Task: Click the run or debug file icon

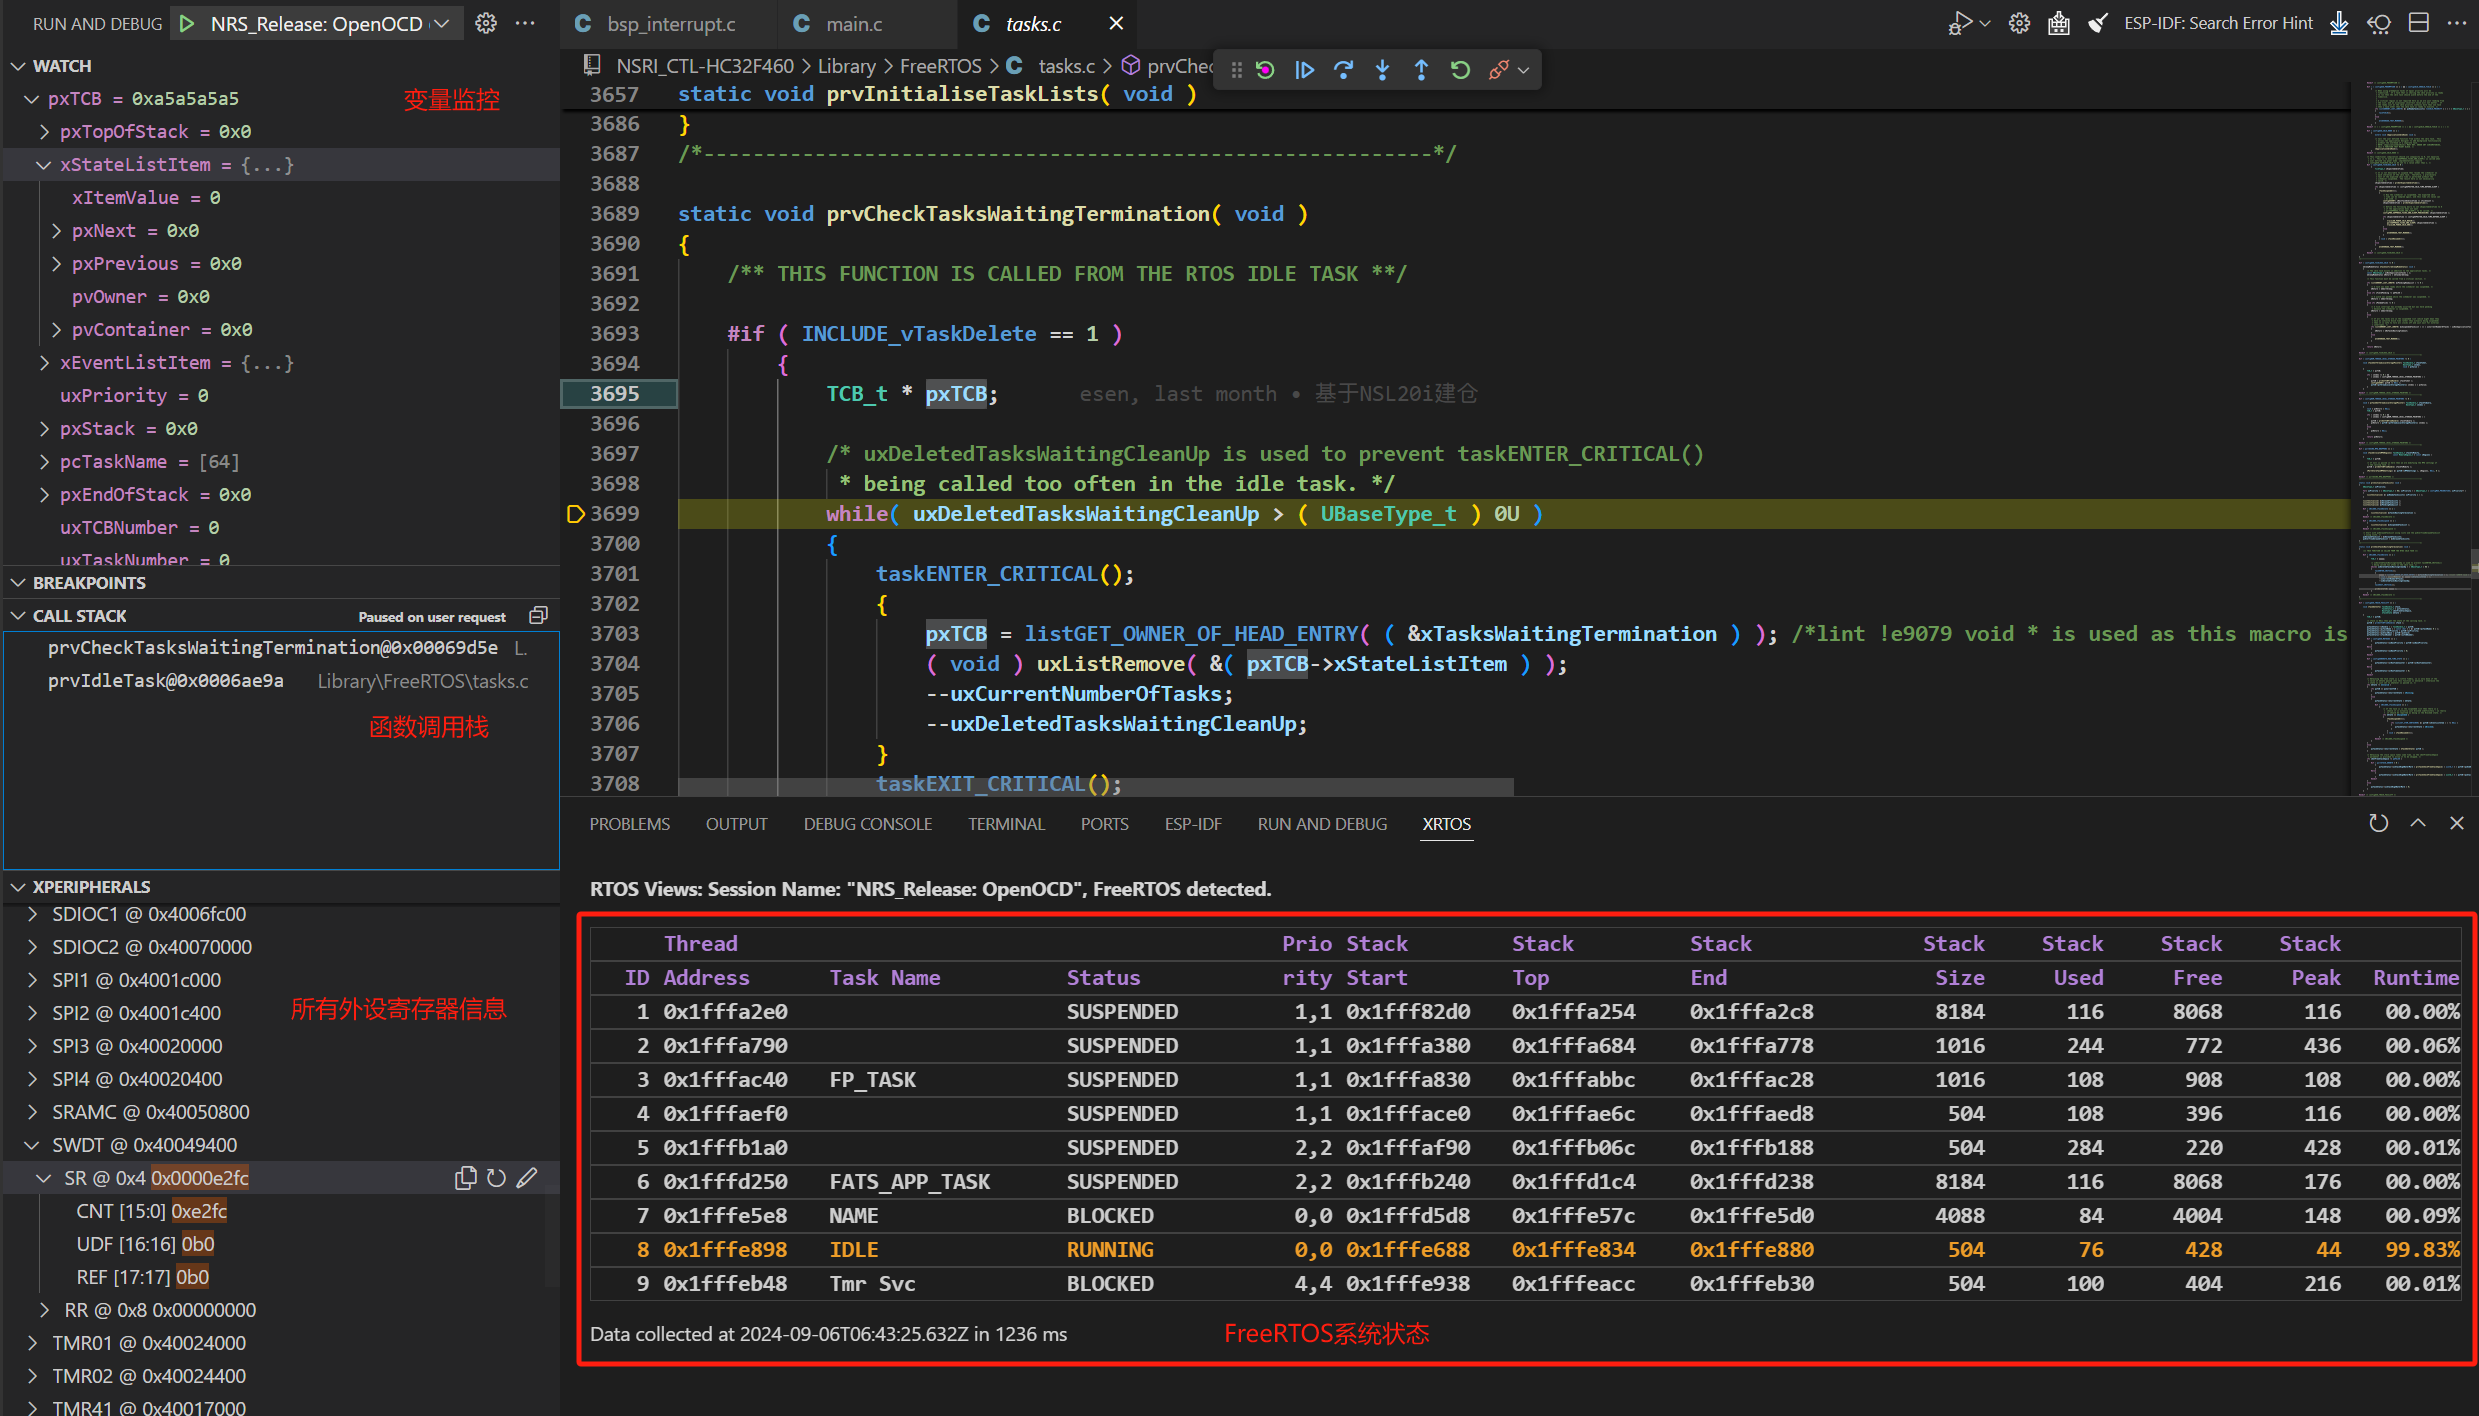Action: click(x=1960, y=23)
